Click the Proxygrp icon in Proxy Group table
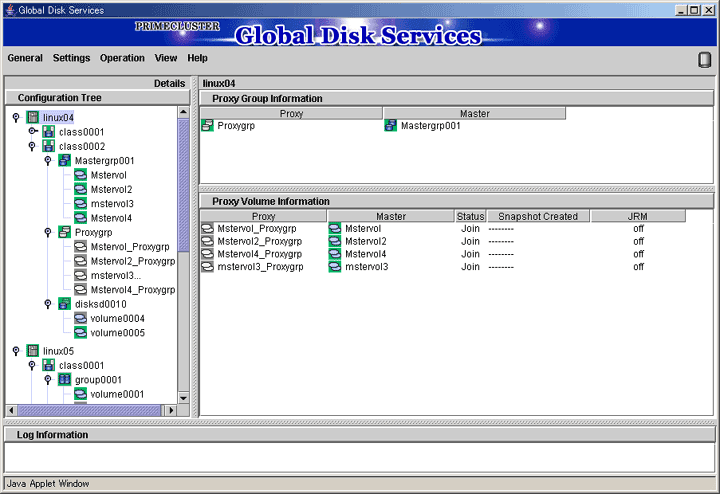This screenshot has height=494, width=720. click(x=208, y=125)
